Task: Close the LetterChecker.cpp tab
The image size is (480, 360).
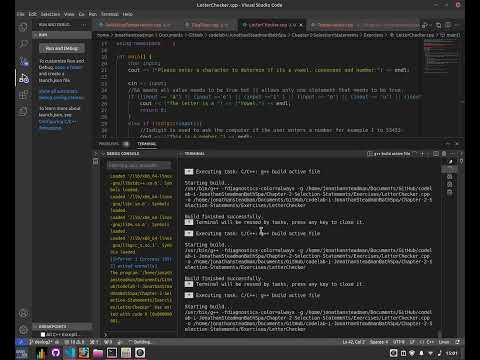Action: click(301, 25)
